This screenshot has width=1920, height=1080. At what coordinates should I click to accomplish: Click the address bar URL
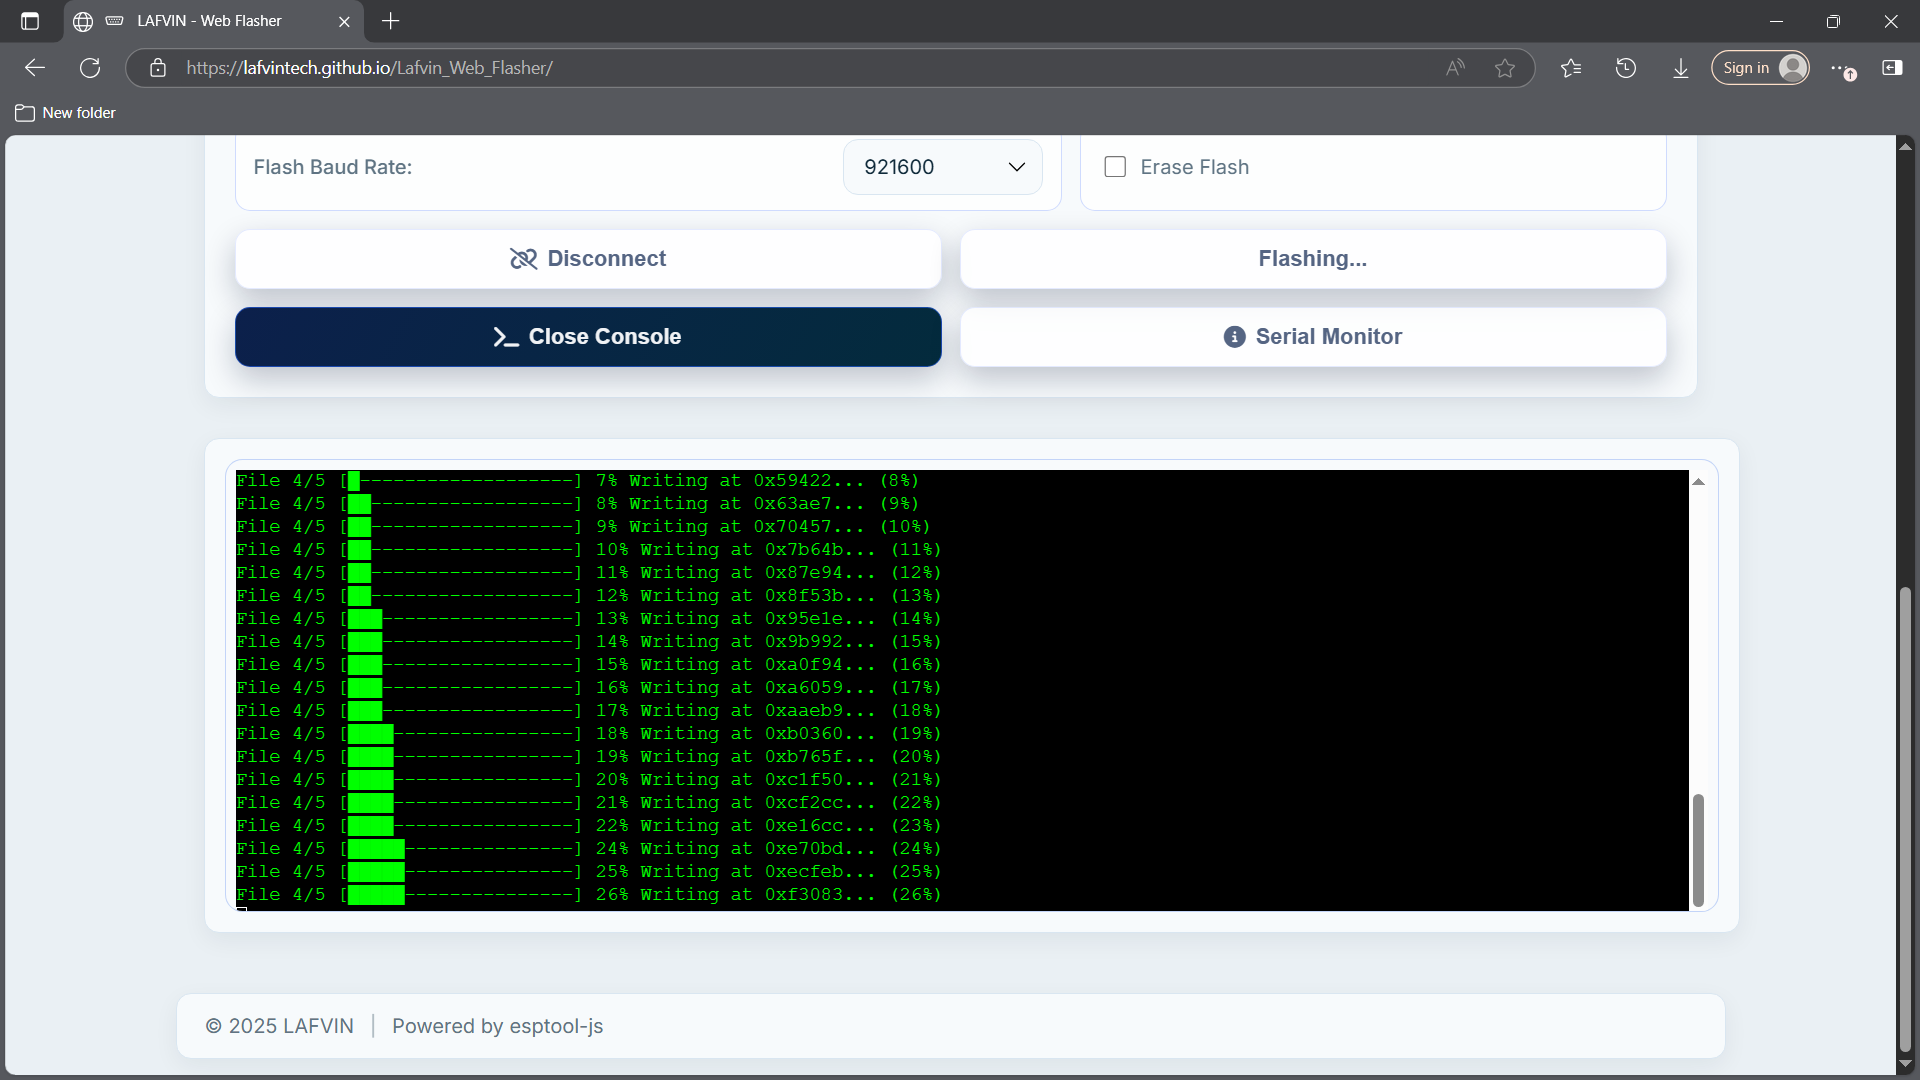pyautogui.click(x=369, y=68)
